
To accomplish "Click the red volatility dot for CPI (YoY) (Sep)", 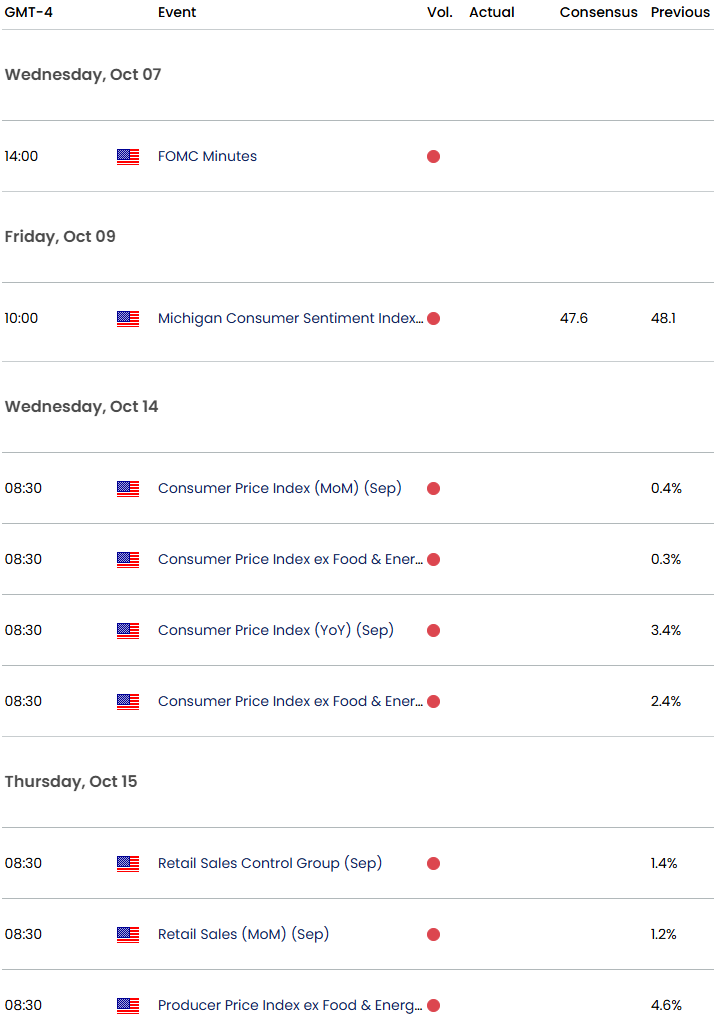I will pyautogui.click(x=433, y=630).
